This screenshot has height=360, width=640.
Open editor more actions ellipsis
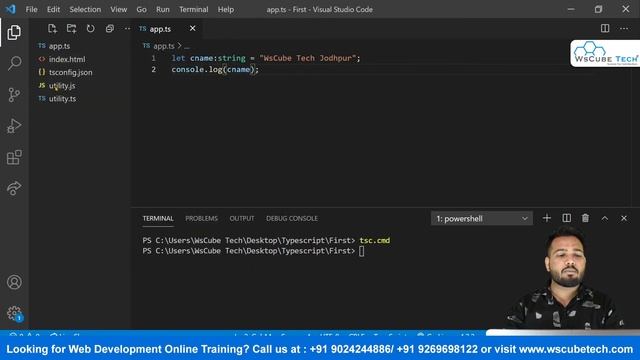[624, 28]
